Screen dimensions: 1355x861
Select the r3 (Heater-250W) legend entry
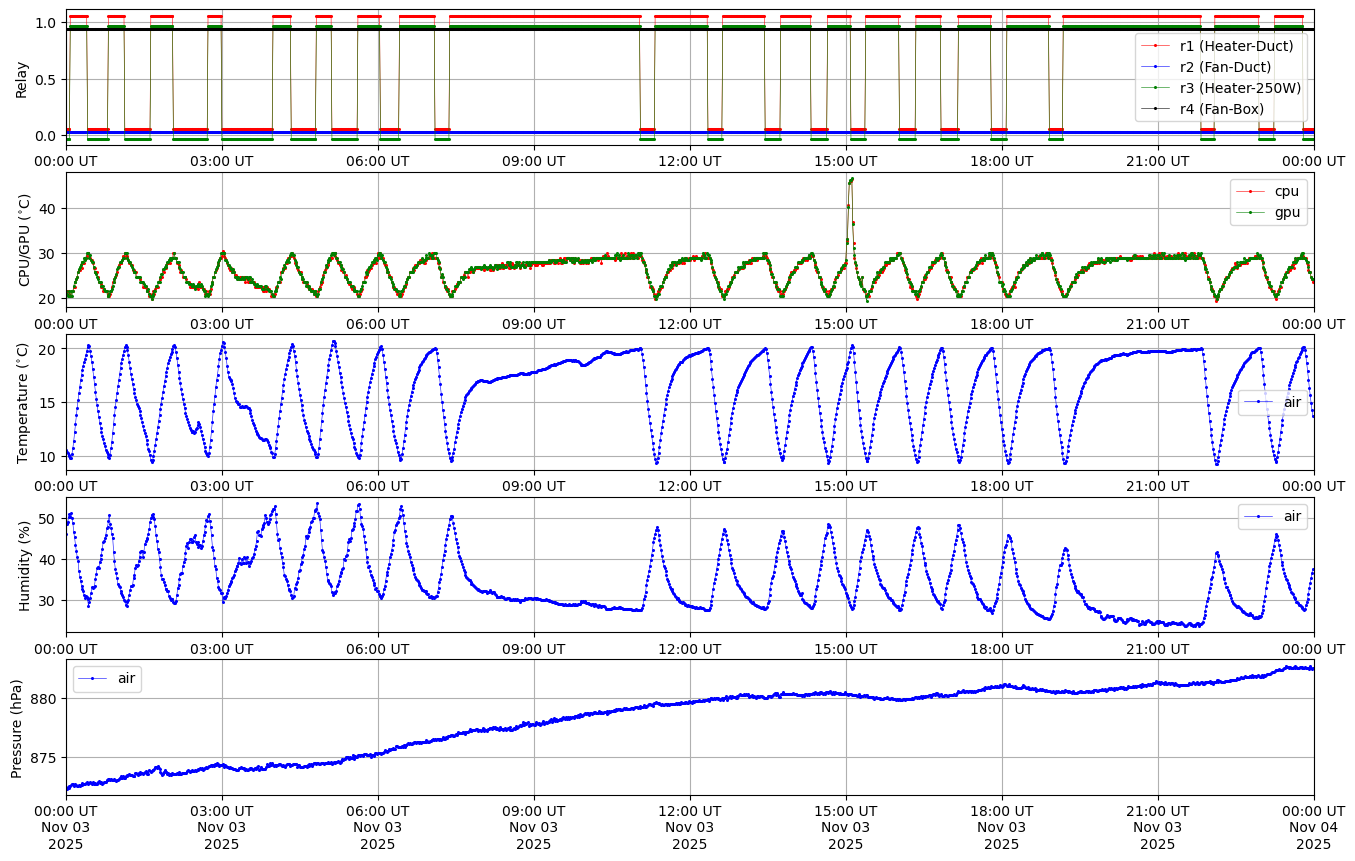click(1240, 88)
